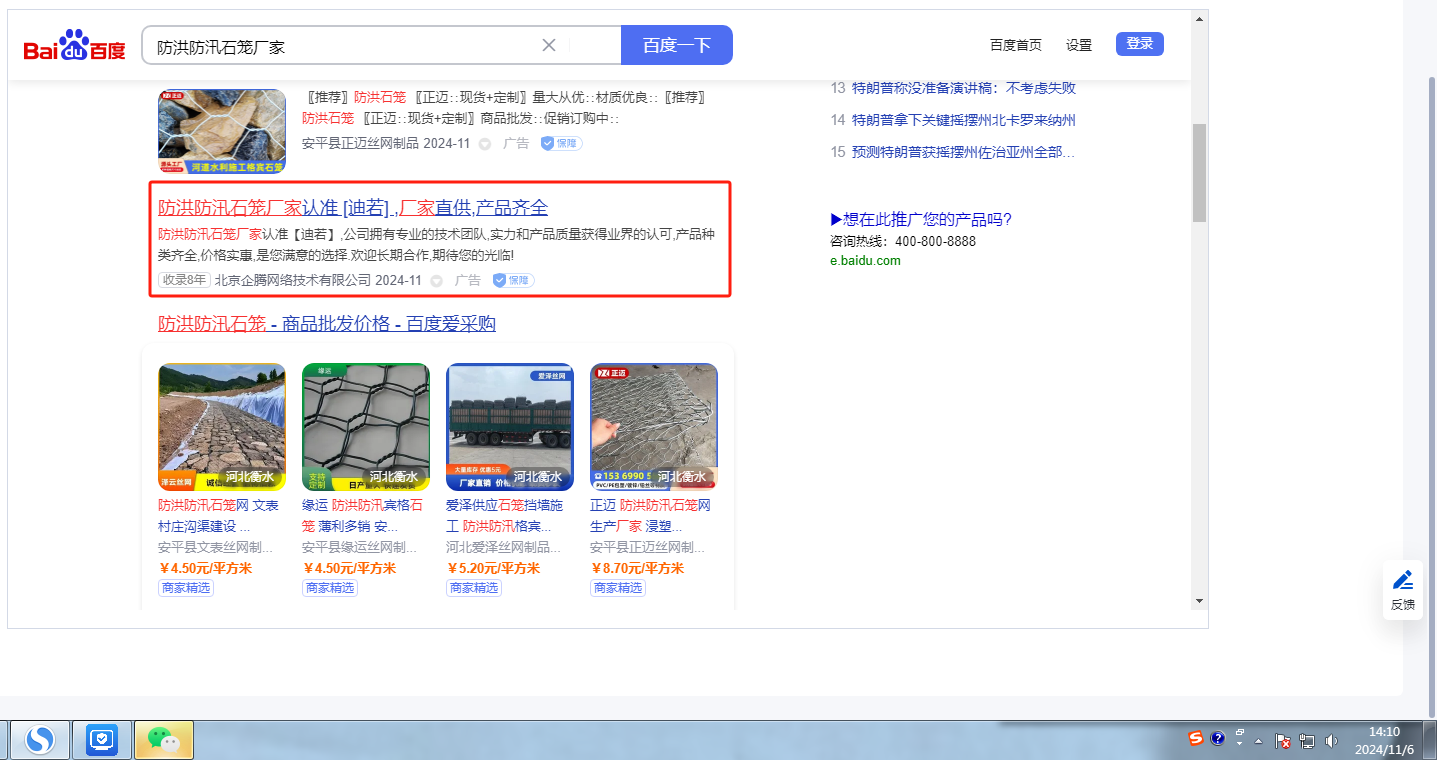Open 爱泽丝网 truck product thumbnail
Image resolution: width=1437 pixels, height=760 pixels.
510,427
